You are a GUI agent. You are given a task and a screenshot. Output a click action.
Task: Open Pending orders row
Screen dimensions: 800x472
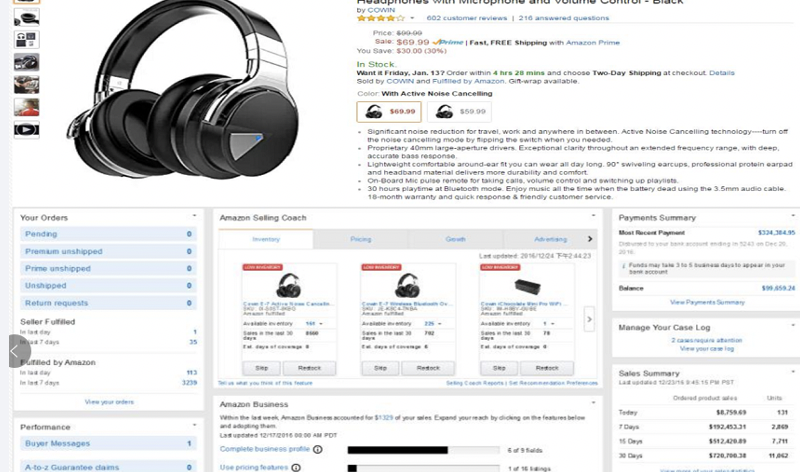[108, 234]
